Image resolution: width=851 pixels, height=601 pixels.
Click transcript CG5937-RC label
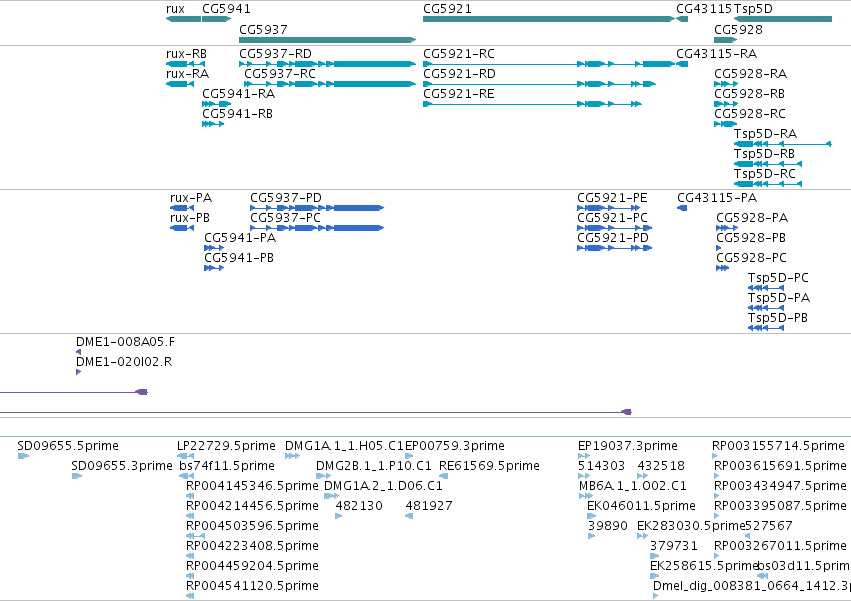click(x=280, y=74)
